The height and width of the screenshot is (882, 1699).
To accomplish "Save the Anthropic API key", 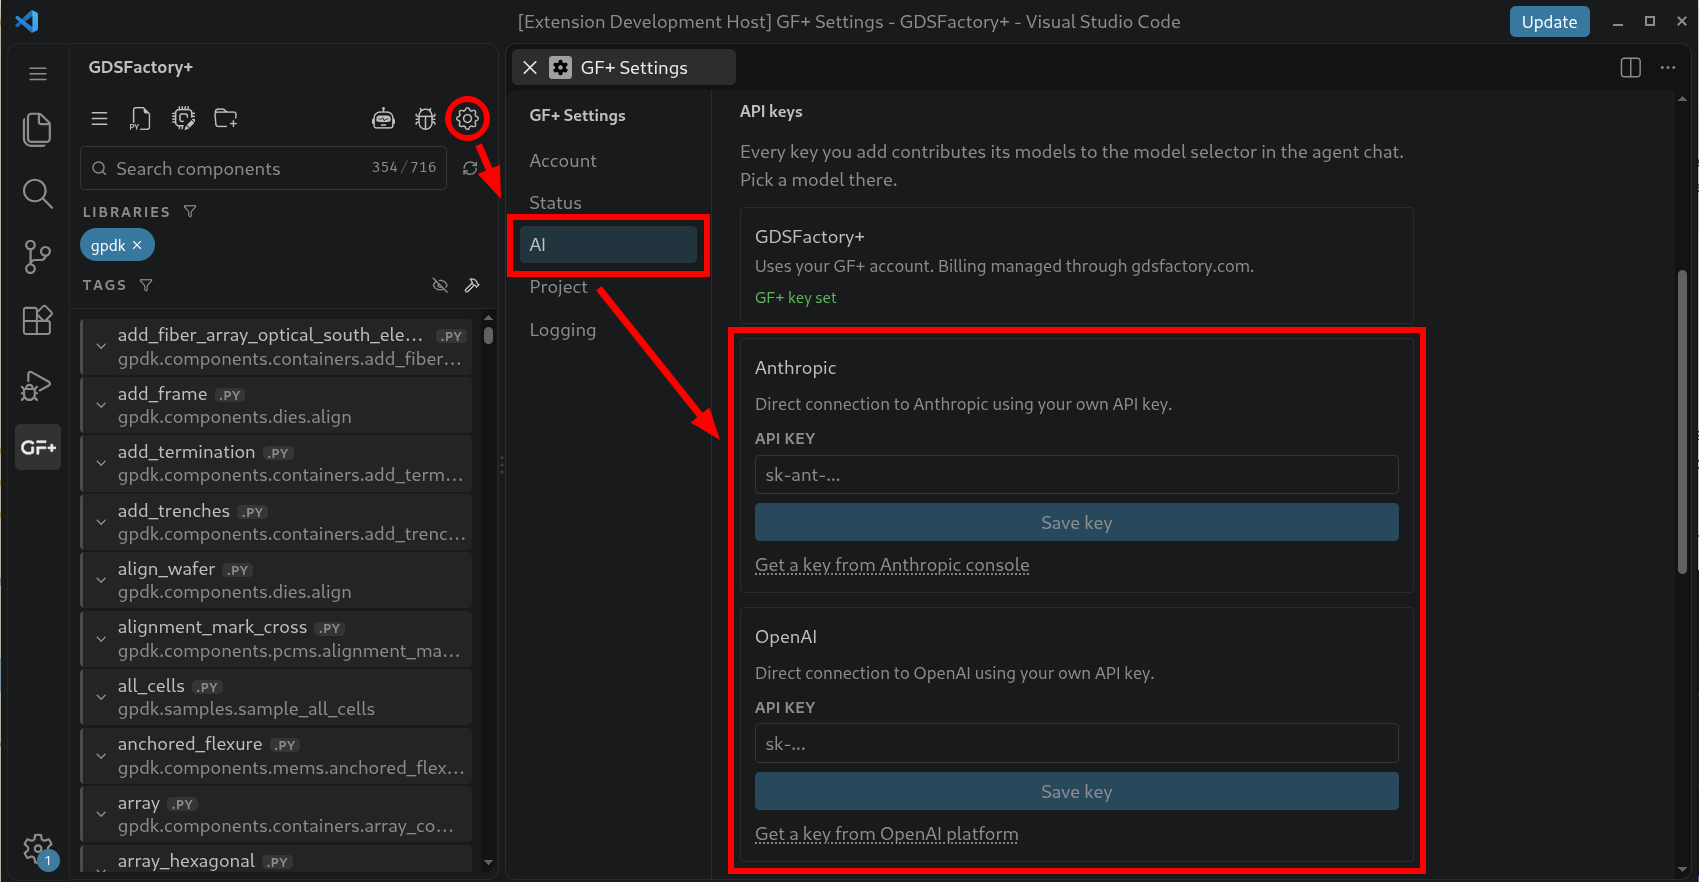I will pyautogui.click(x=1076, y=522).
